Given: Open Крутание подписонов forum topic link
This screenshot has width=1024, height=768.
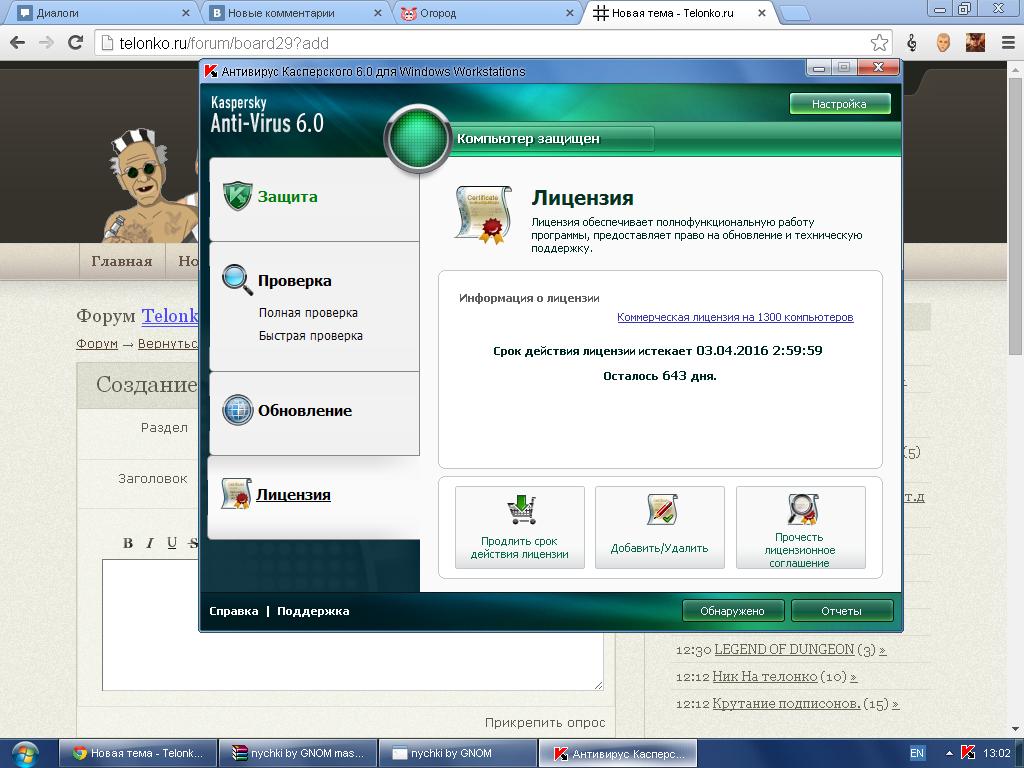Looking at the screenshot, I should [x=786, y=704].
